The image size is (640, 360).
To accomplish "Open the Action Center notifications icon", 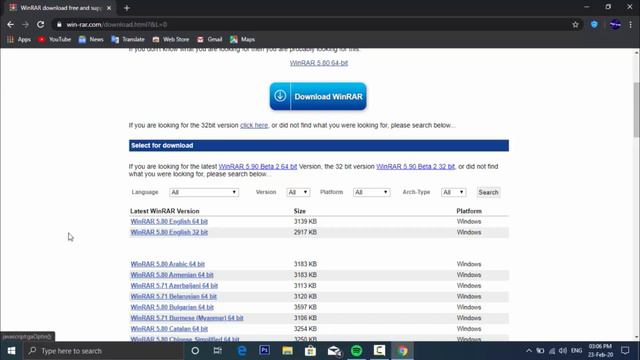I will click(625, 351).
